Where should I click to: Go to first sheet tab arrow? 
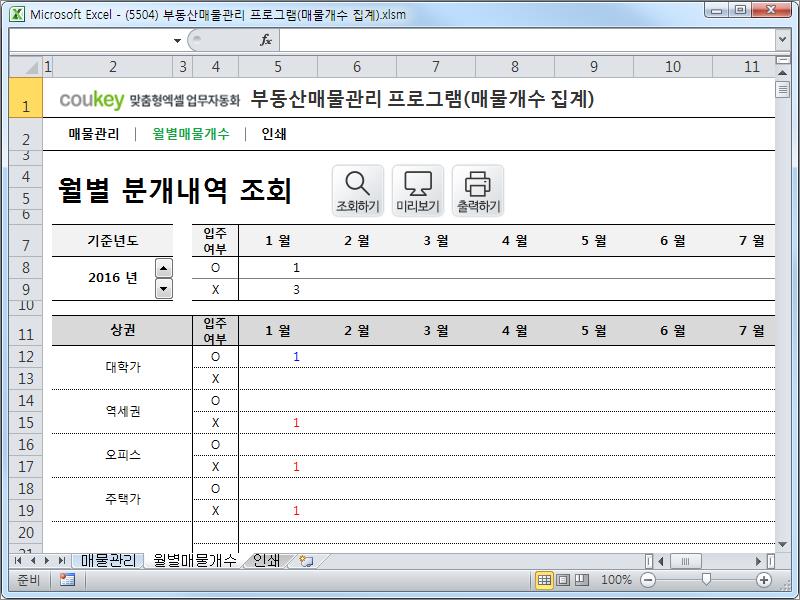tap(18, 561)
